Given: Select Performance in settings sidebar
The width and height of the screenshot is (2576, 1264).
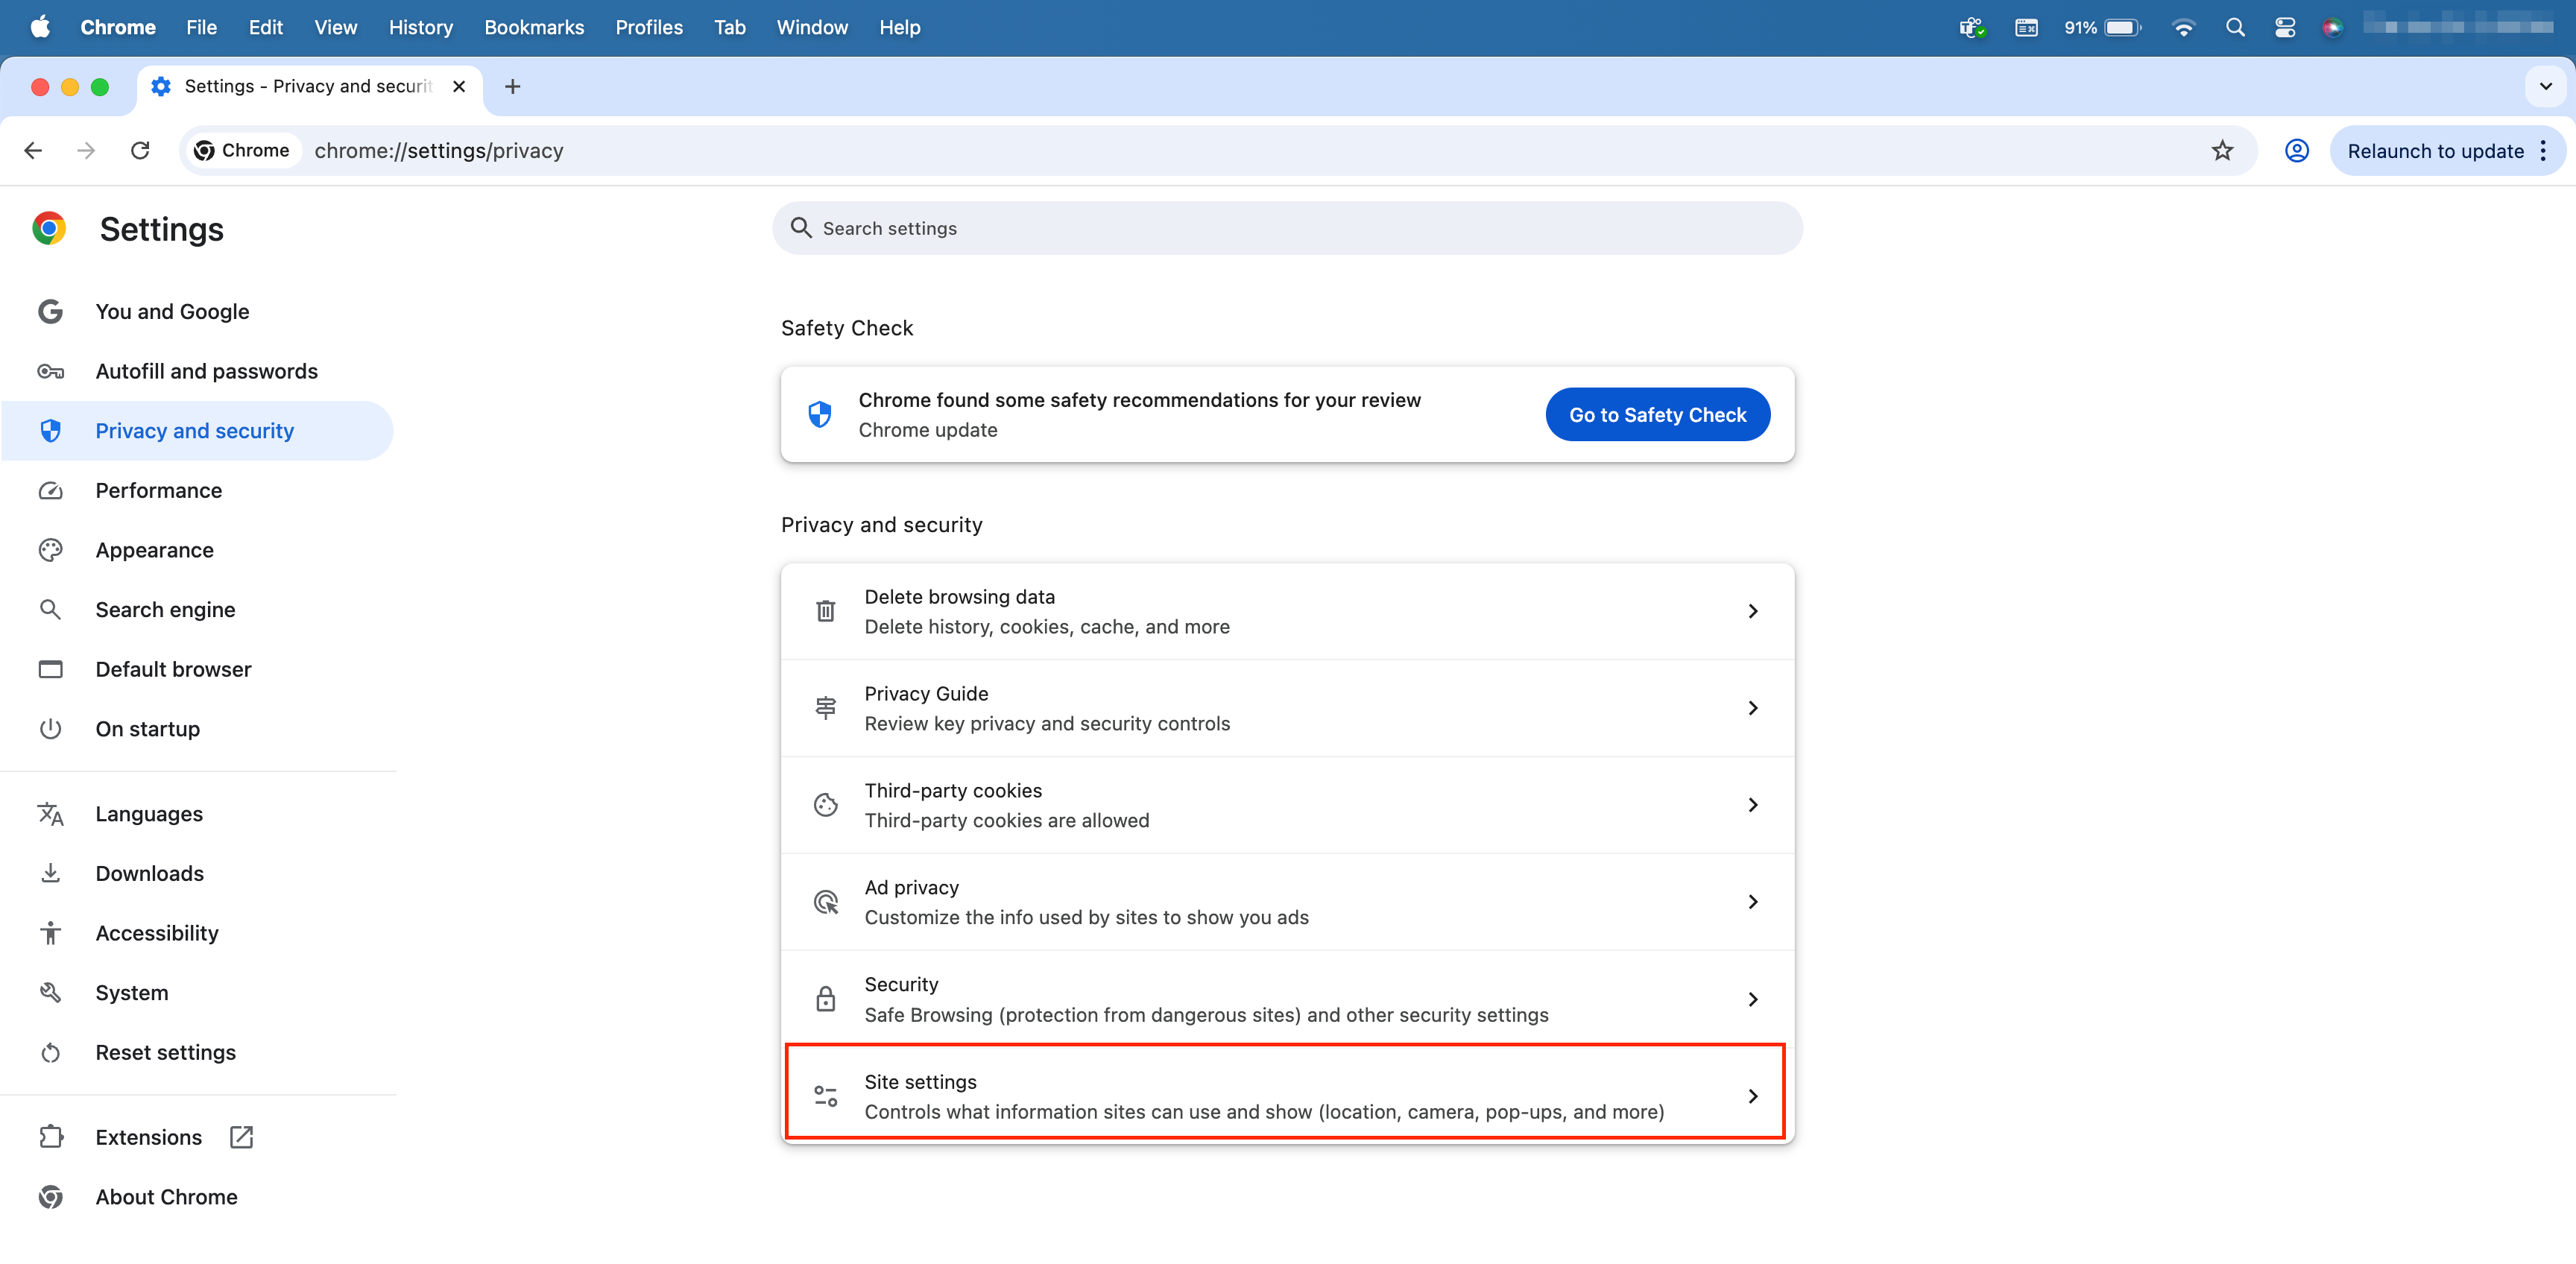Looking at the screenshot, I should tap(158, 490).
